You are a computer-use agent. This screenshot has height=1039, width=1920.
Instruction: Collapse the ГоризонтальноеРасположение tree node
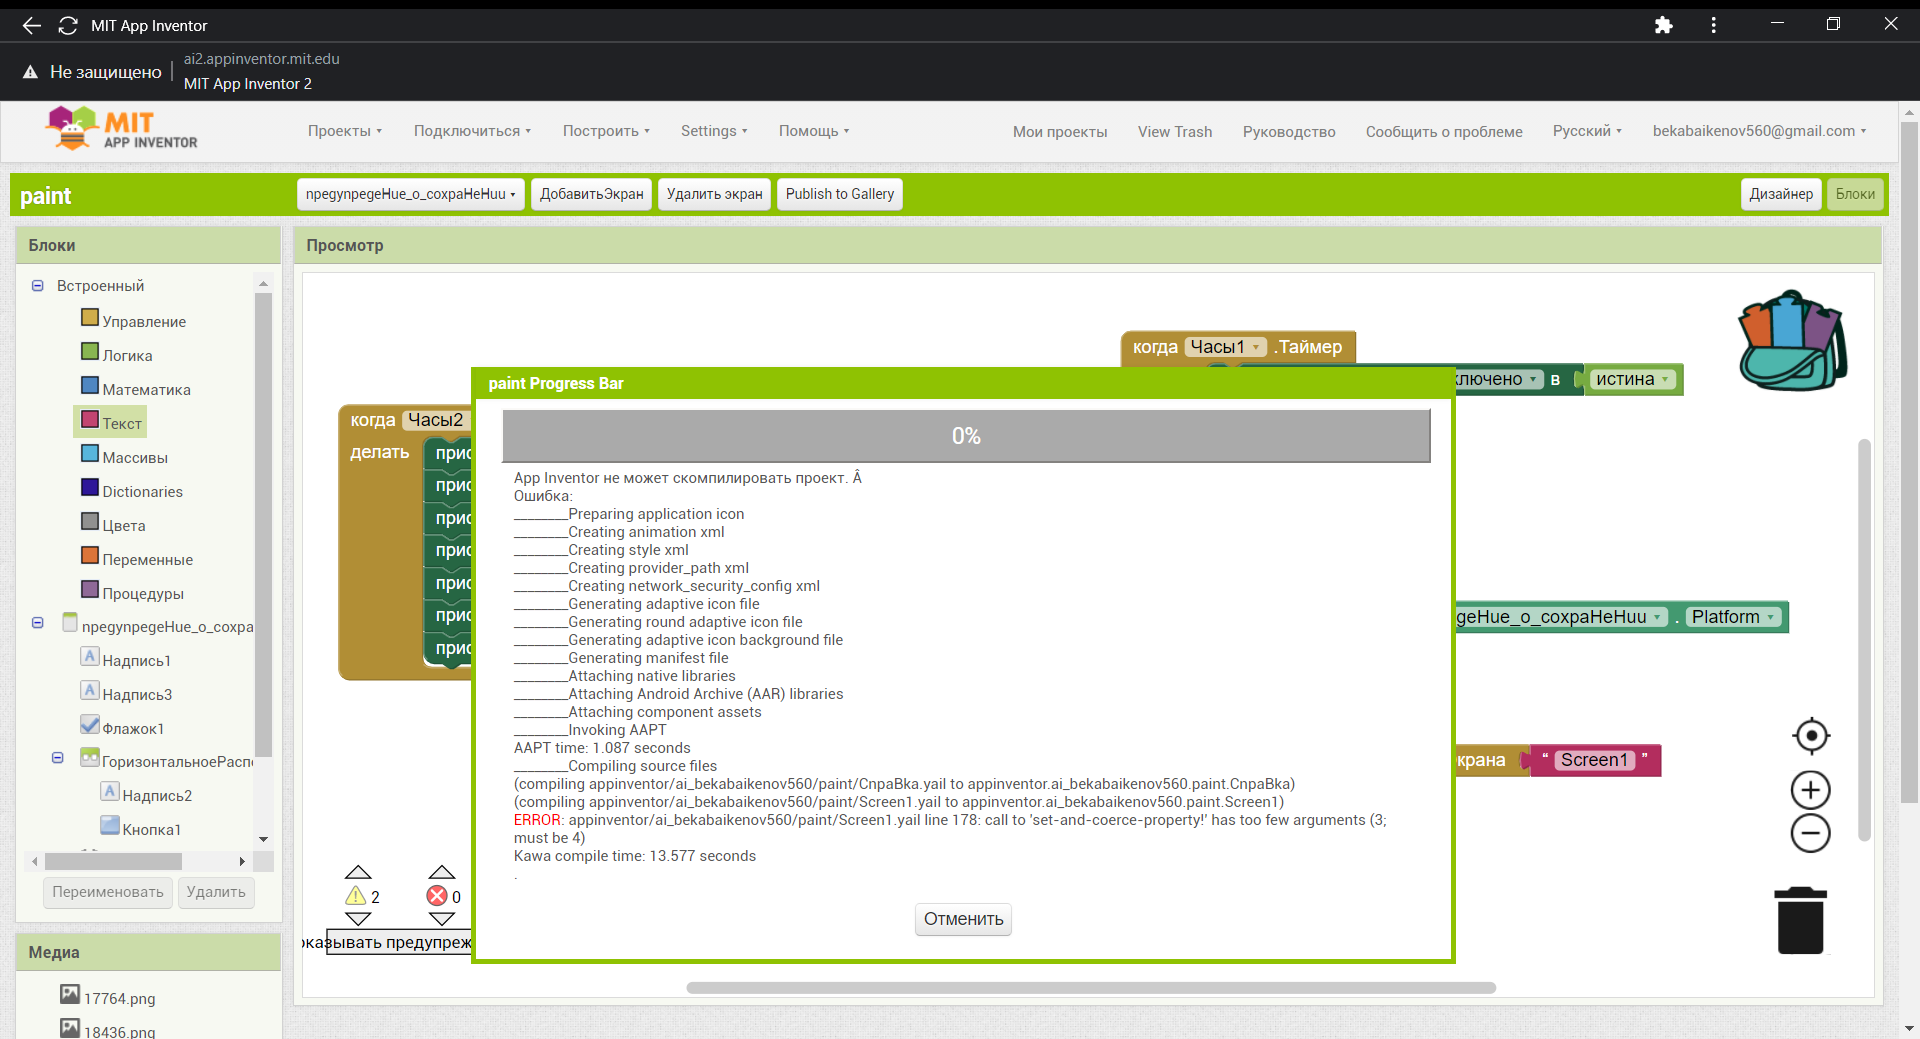(58, 758)
